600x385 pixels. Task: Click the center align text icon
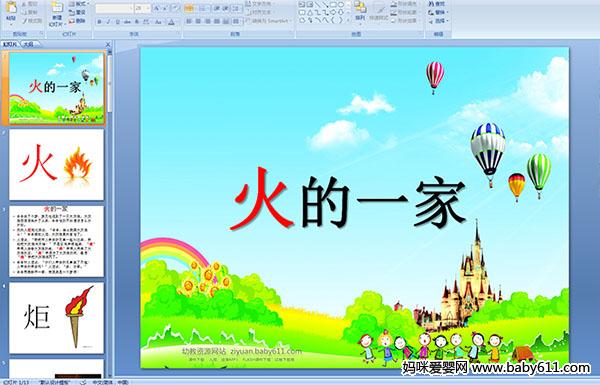point(198,21)
